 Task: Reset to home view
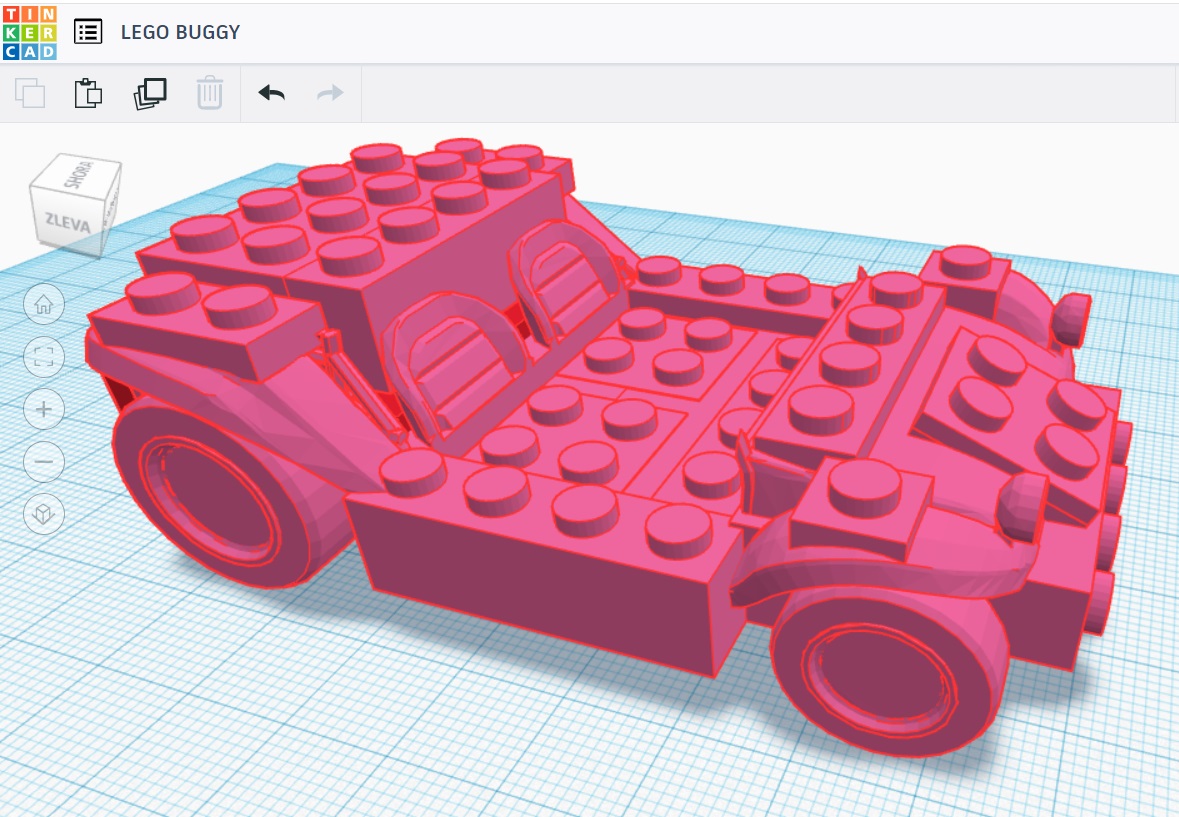coord(44,304)
